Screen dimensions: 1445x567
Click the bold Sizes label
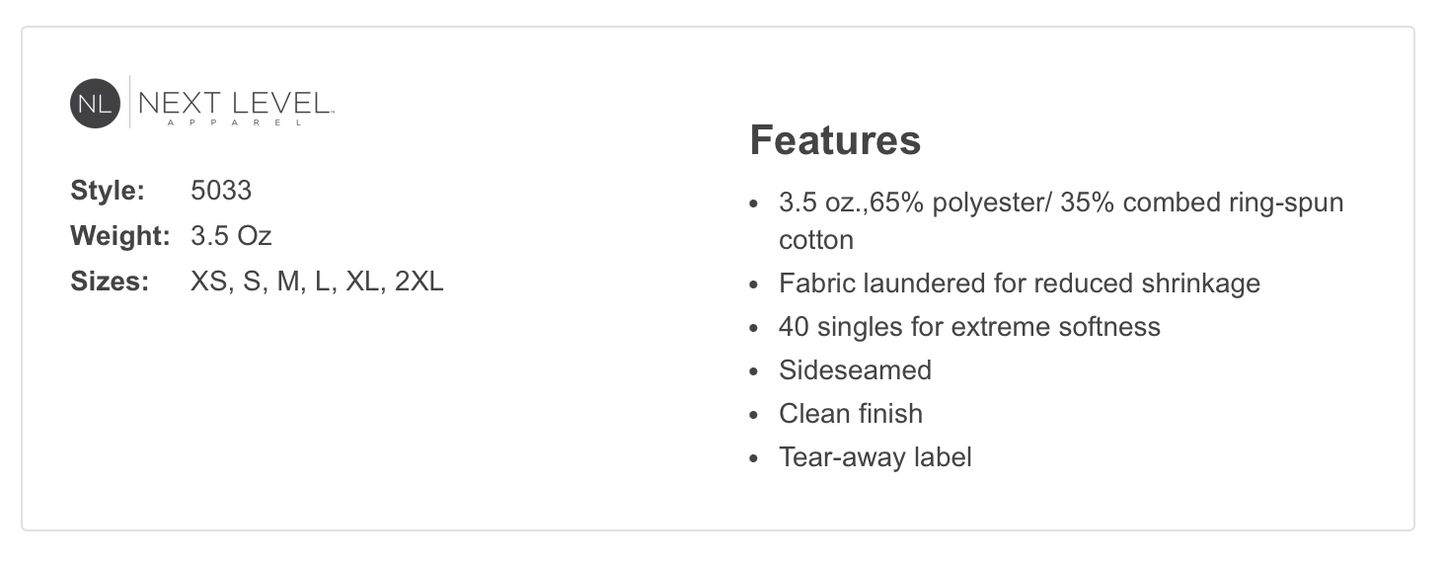(x=110, y=281)
